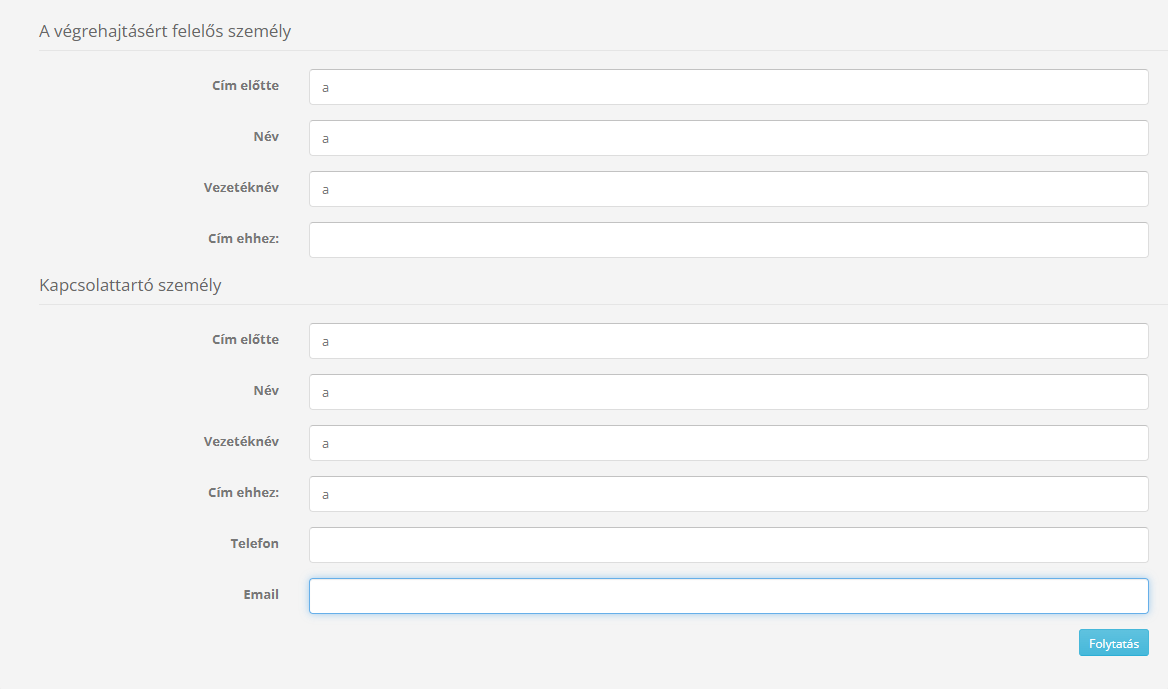
Task: Click the 'Kapcsolattartó személy' section heading
Action: point(130,285)
